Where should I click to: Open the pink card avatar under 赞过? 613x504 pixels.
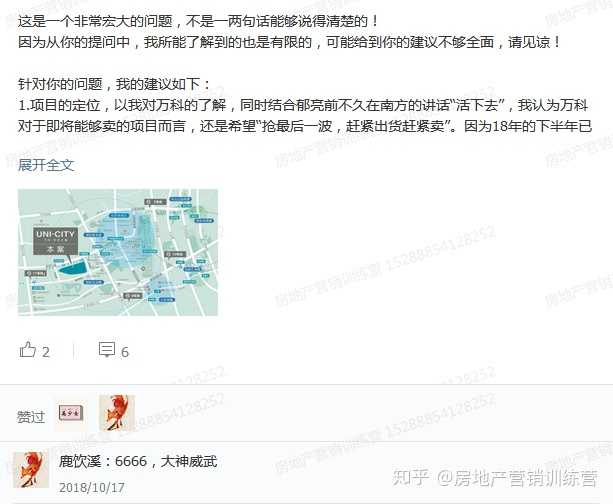click(71, 413)
